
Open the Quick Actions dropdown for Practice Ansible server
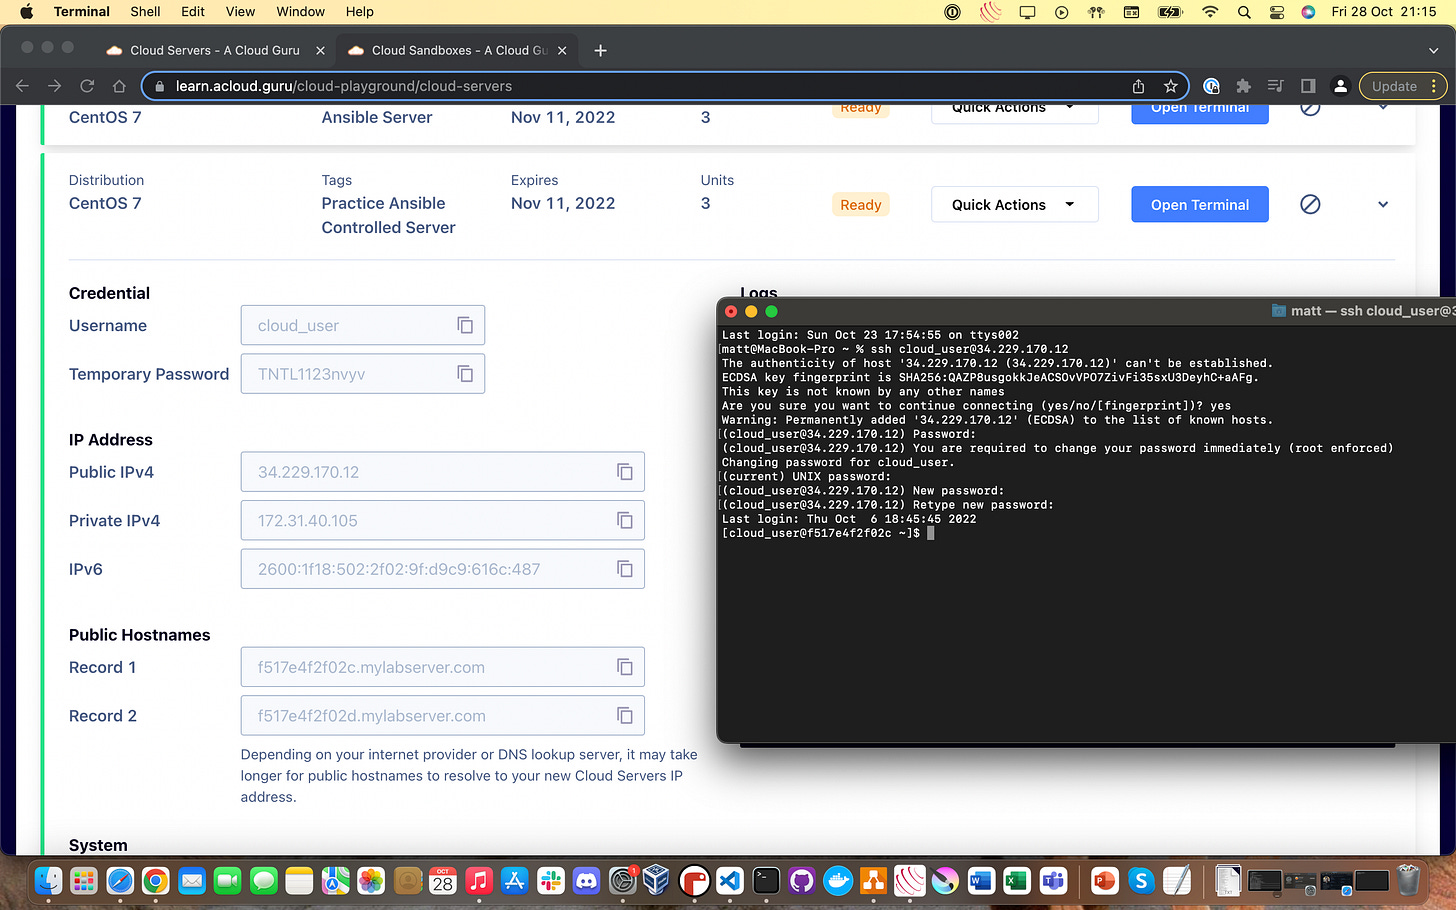coord(1014,204)
